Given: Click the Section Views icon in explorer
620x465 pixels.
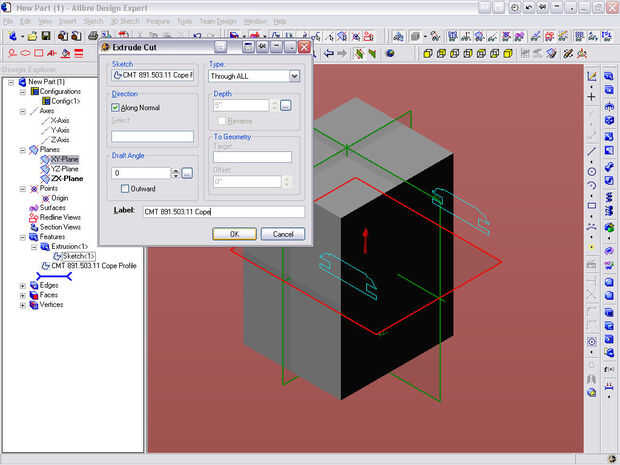Looking at the screenshot, I should click(32, 227).
